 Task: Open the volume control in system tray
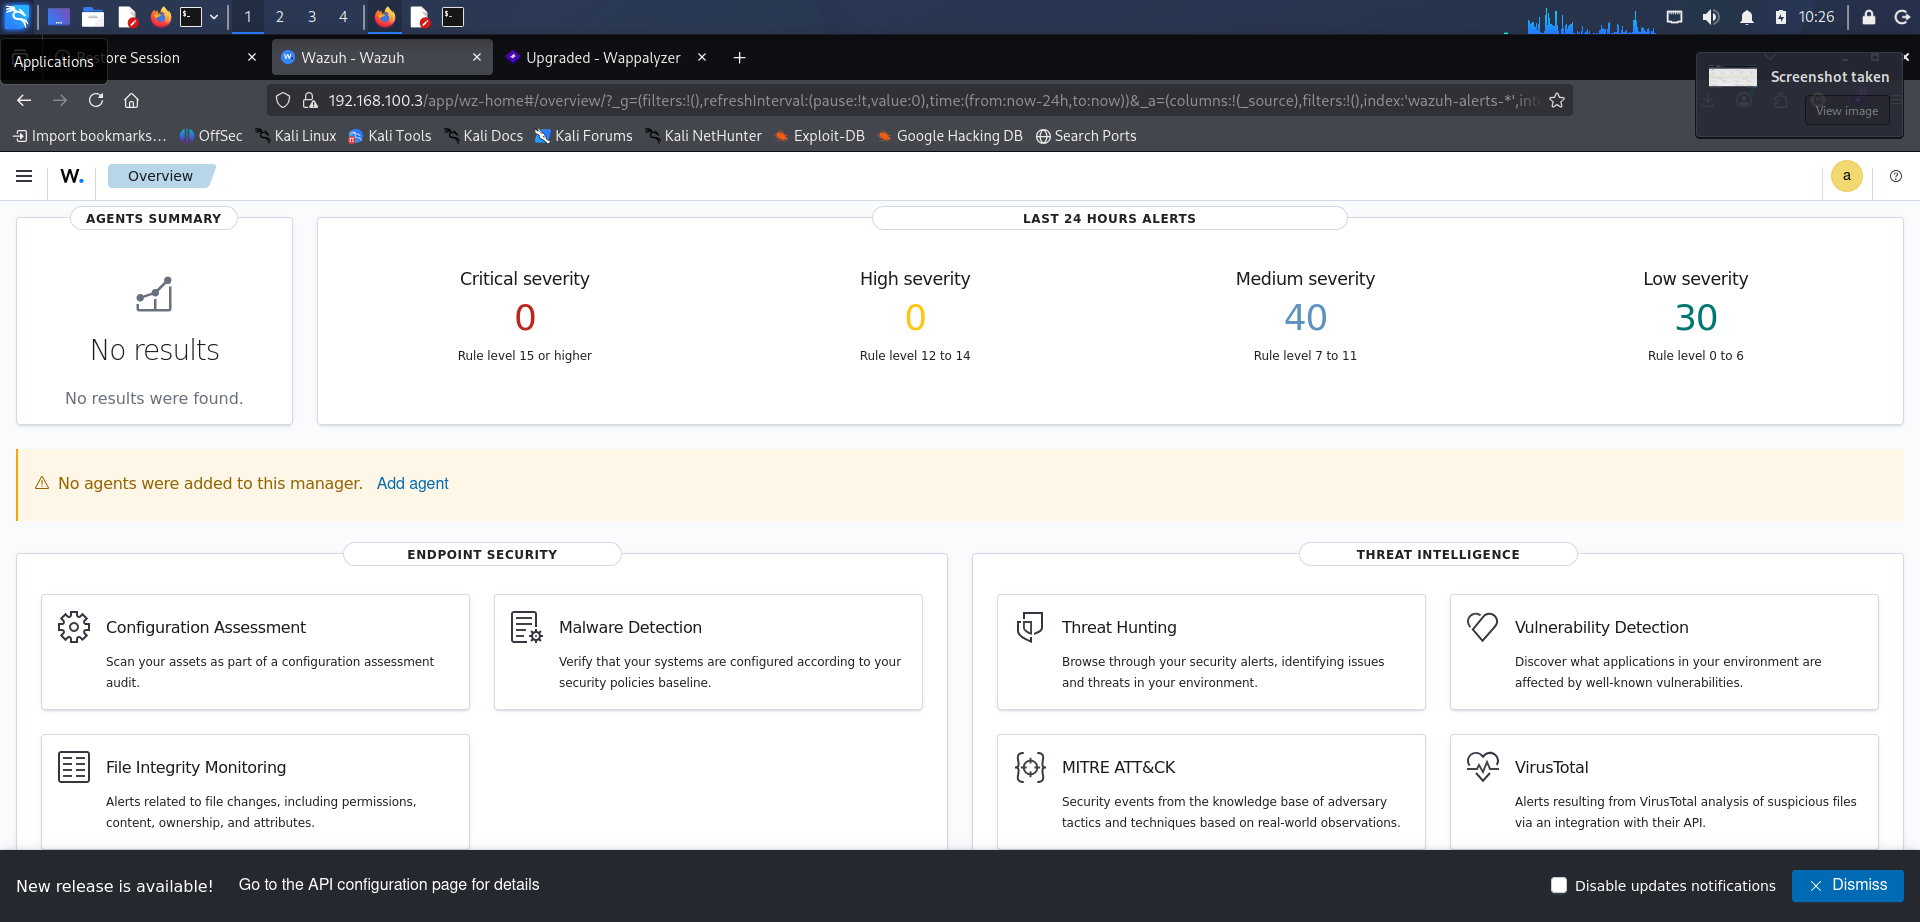(1711, 17)
